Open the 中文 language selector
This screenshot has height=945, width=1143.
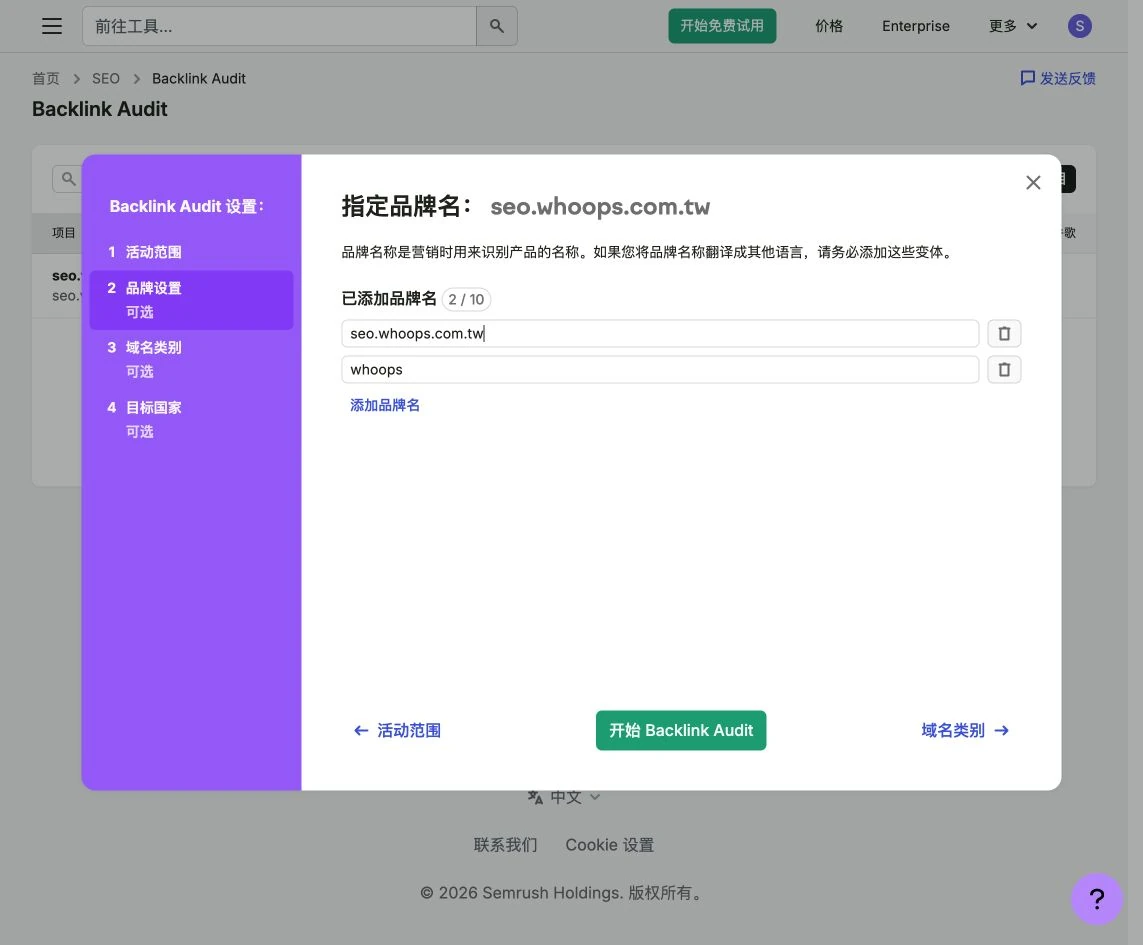pyautogui.click(x=563, y=797)
